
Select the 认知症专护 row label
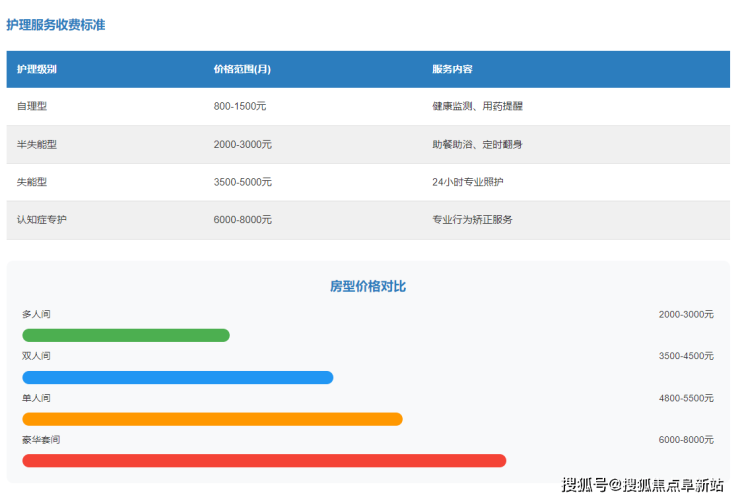tap(42, 220)
